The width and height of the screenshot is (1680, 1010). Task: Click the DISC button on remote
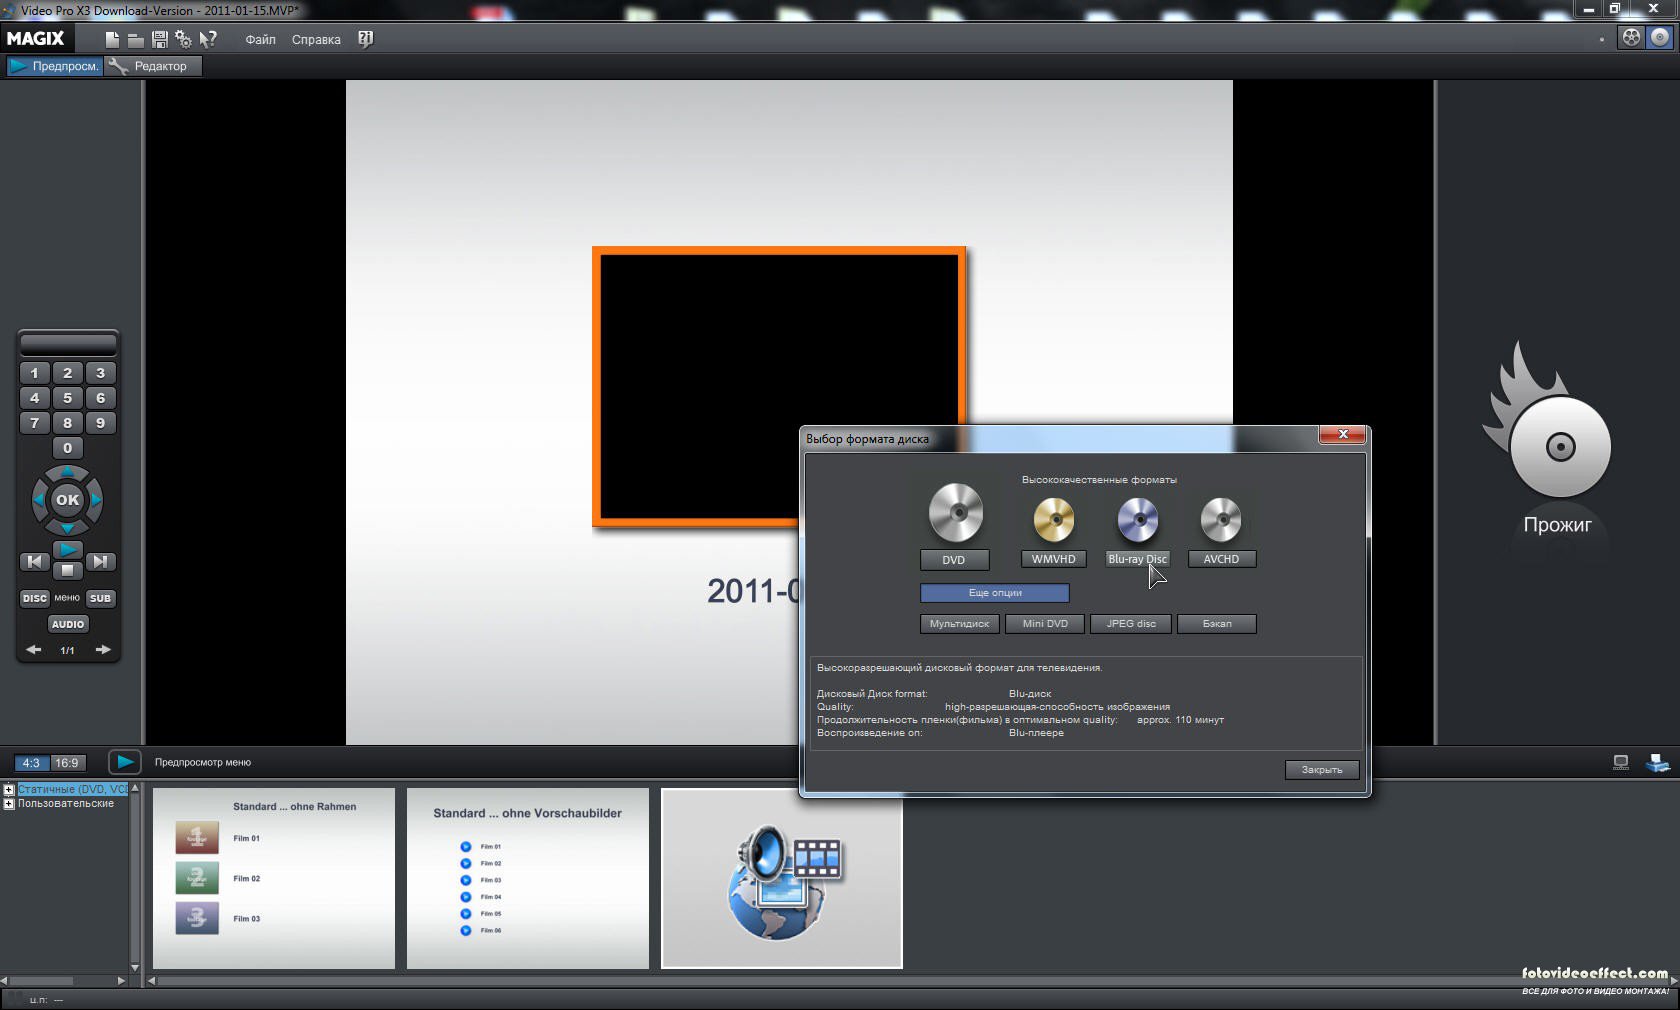pos(35,598)
